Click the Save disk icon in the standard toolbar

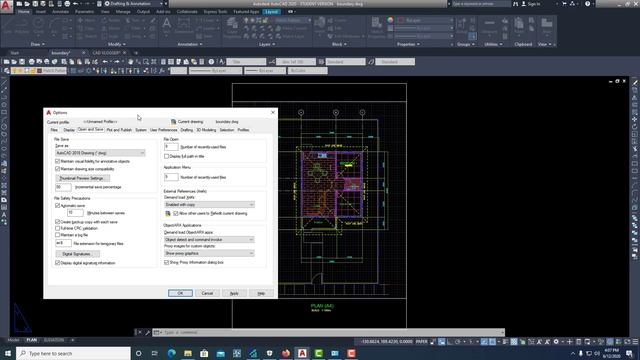click(x=22, y=62)
